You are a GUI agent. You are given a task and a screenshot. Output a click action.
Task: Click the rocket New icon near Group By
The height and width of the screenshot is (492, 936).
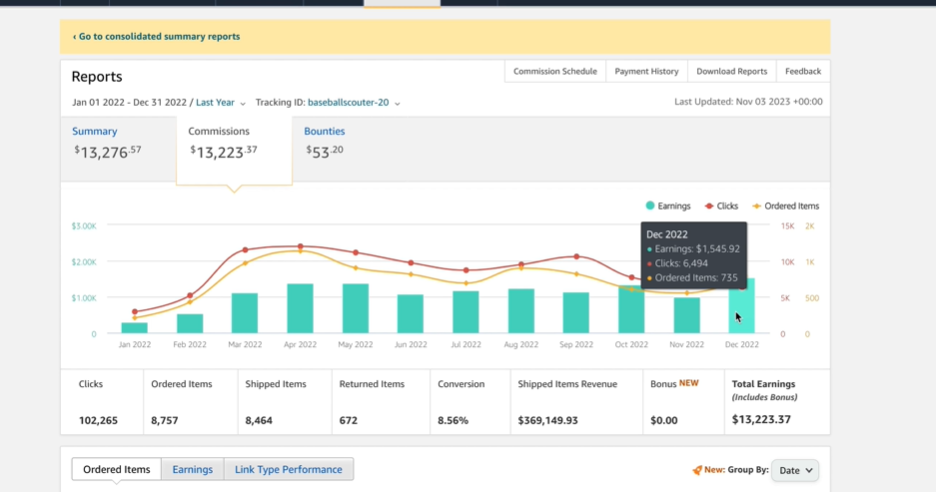tap(697, 471)
